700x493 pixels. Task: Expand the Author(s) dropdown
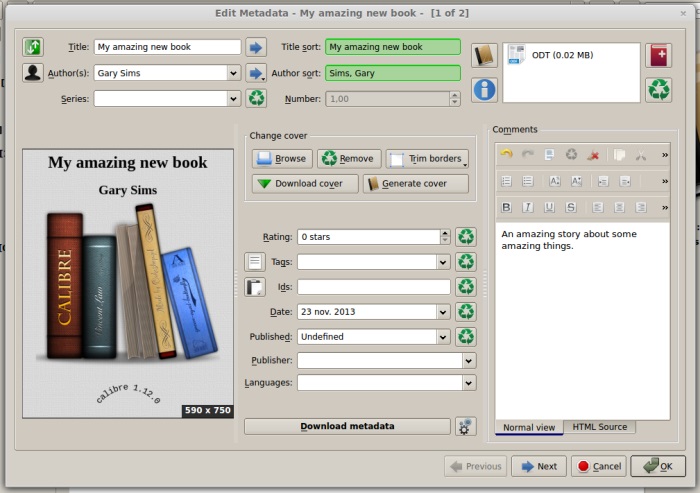click(233, 73)
